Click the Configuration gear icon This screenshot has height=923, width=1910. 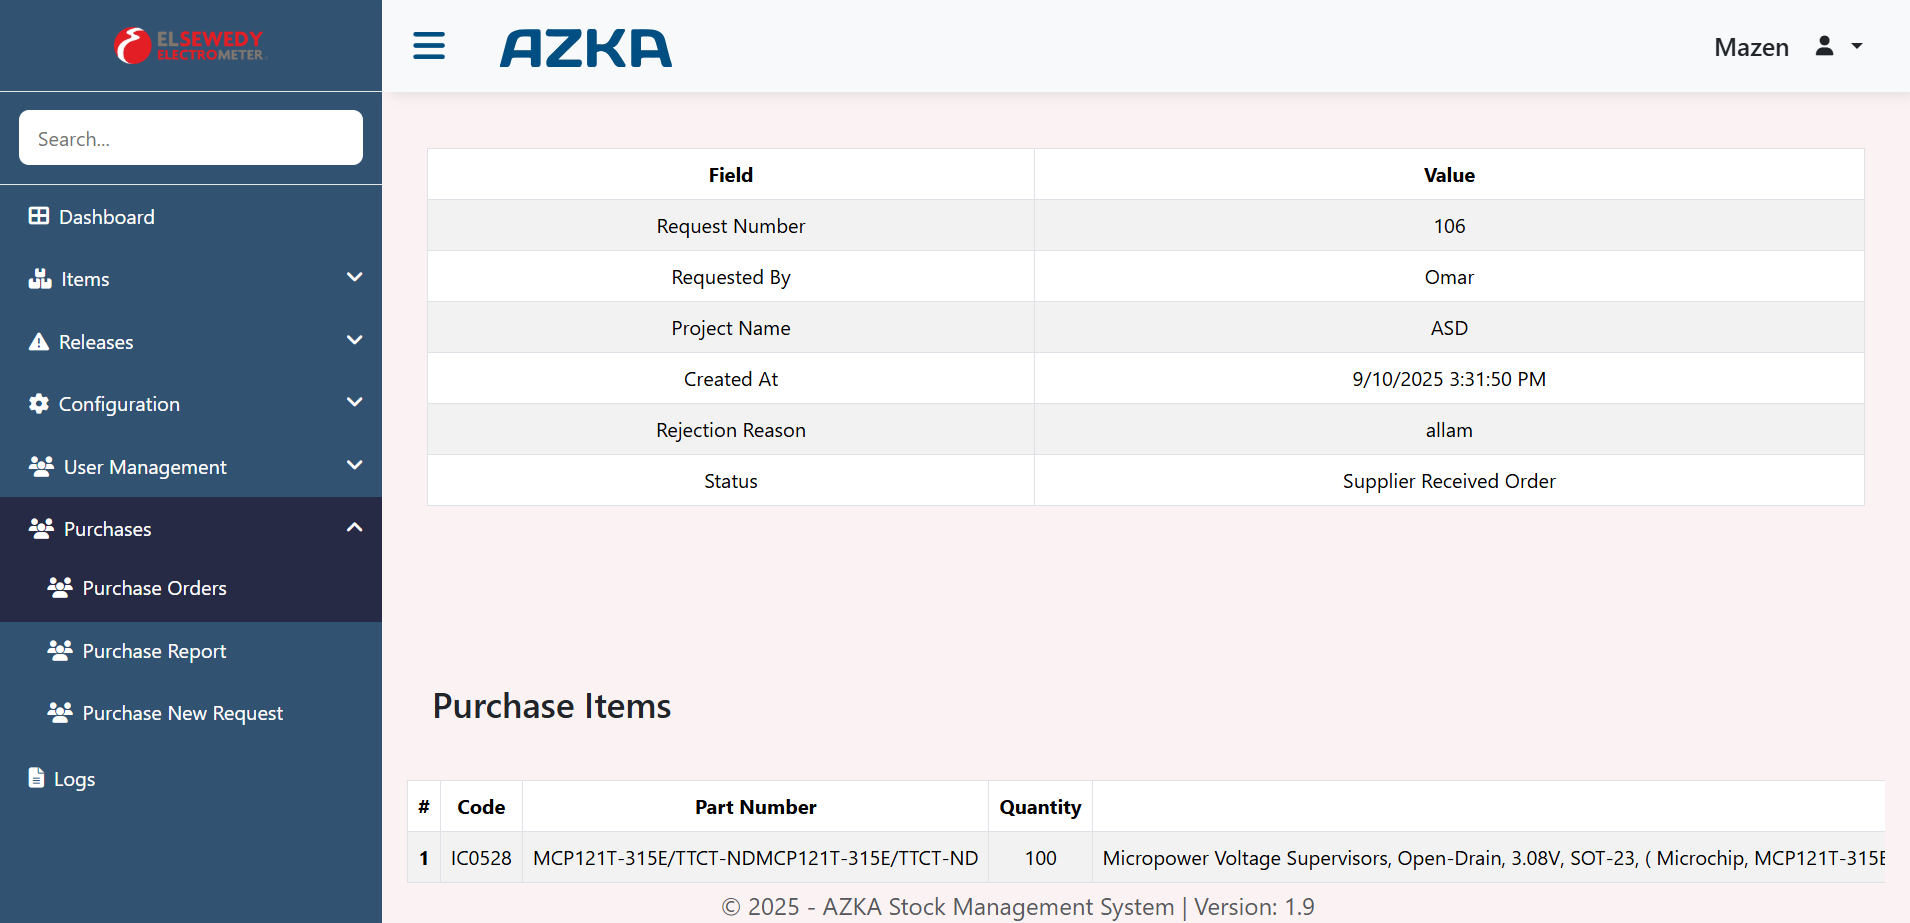pos(39,404)
